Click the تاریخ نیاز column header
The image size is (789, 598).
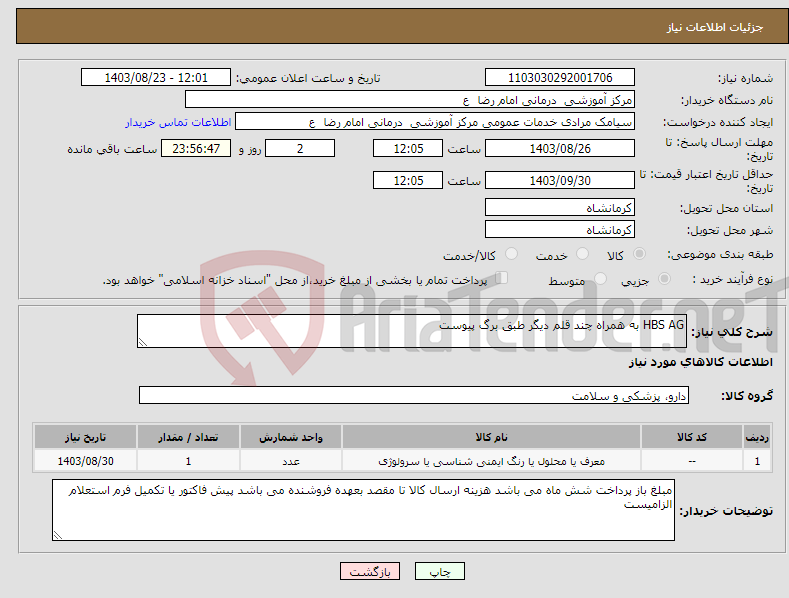point(86,437)
